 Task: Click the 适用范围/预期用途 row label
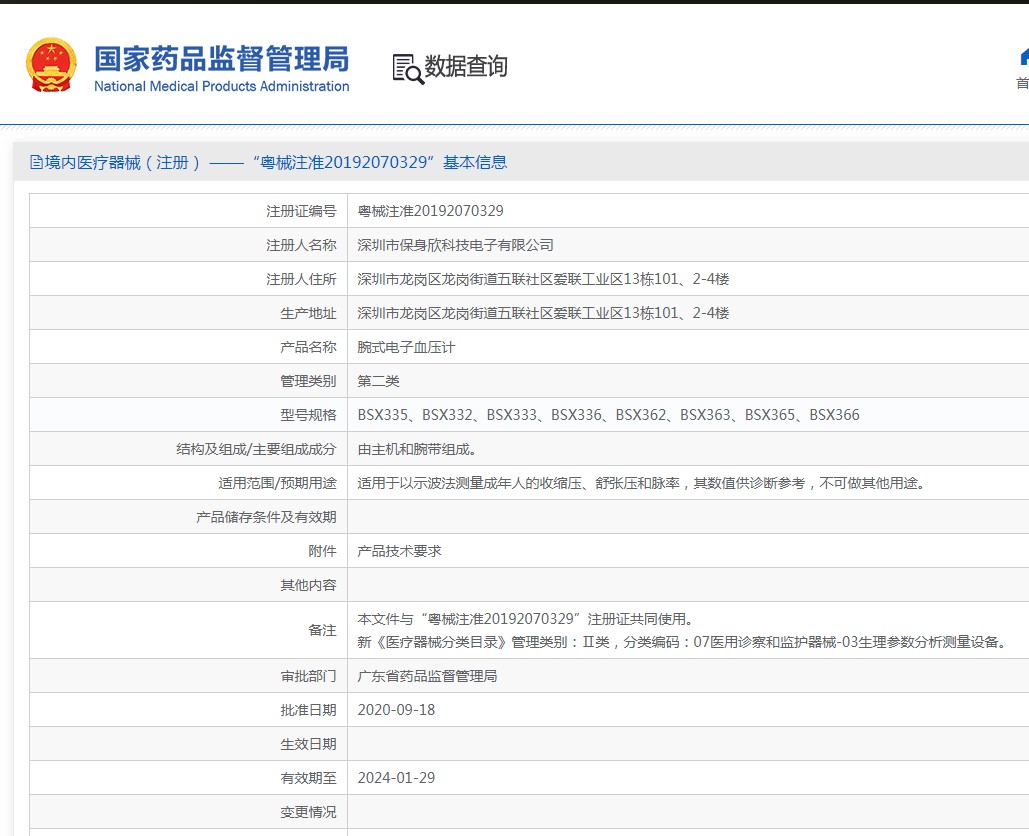[277, 483]
